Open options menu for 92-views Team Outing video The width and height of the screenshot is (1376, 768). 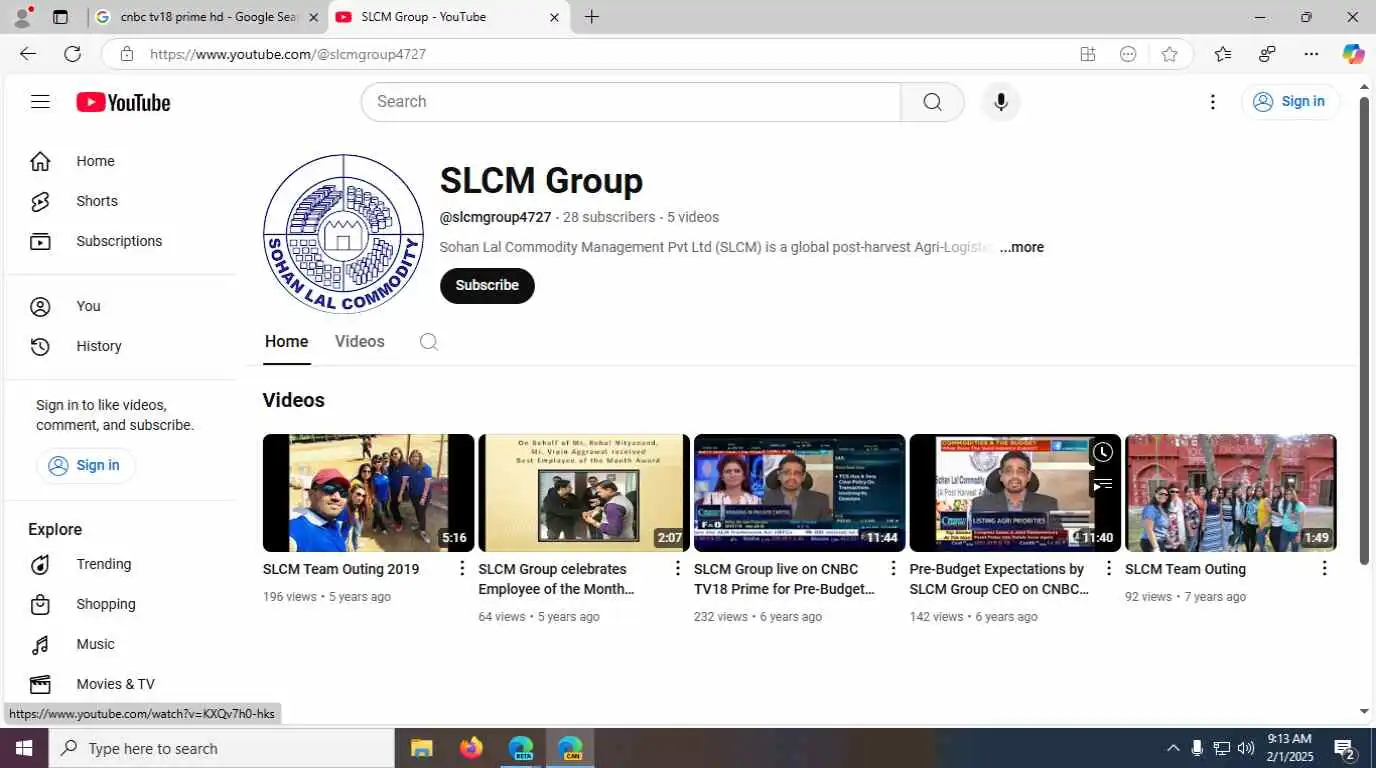(1324, 569)
